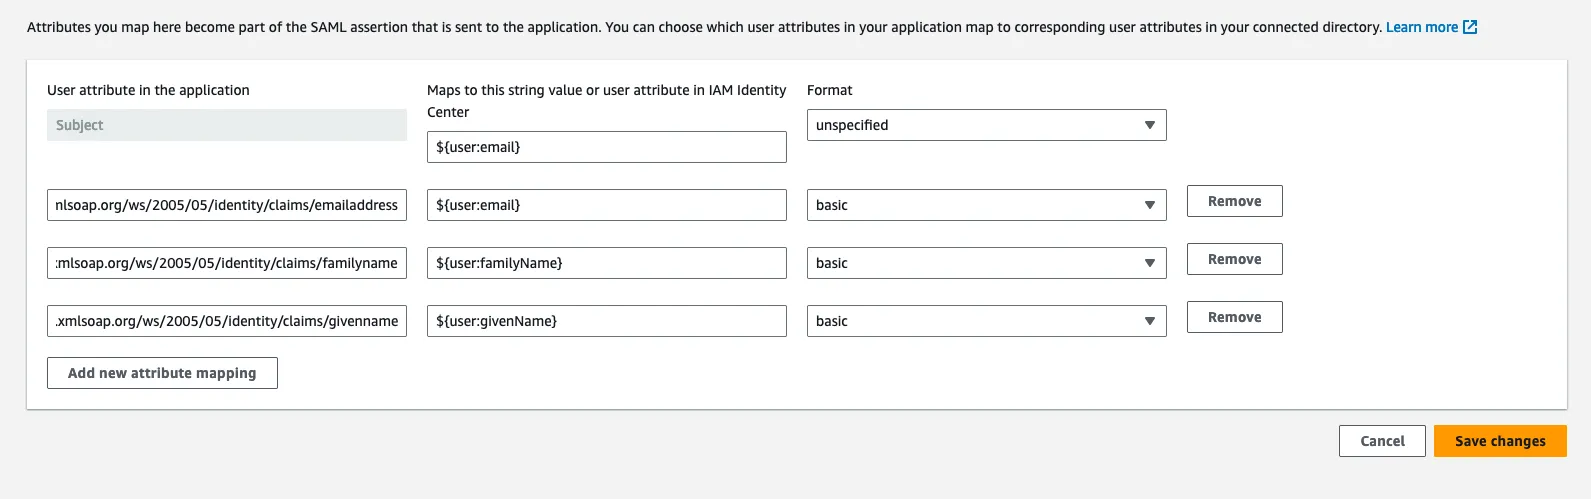
Task: Focus the familyname claim attribute field
Action: [x=227, y=263]
